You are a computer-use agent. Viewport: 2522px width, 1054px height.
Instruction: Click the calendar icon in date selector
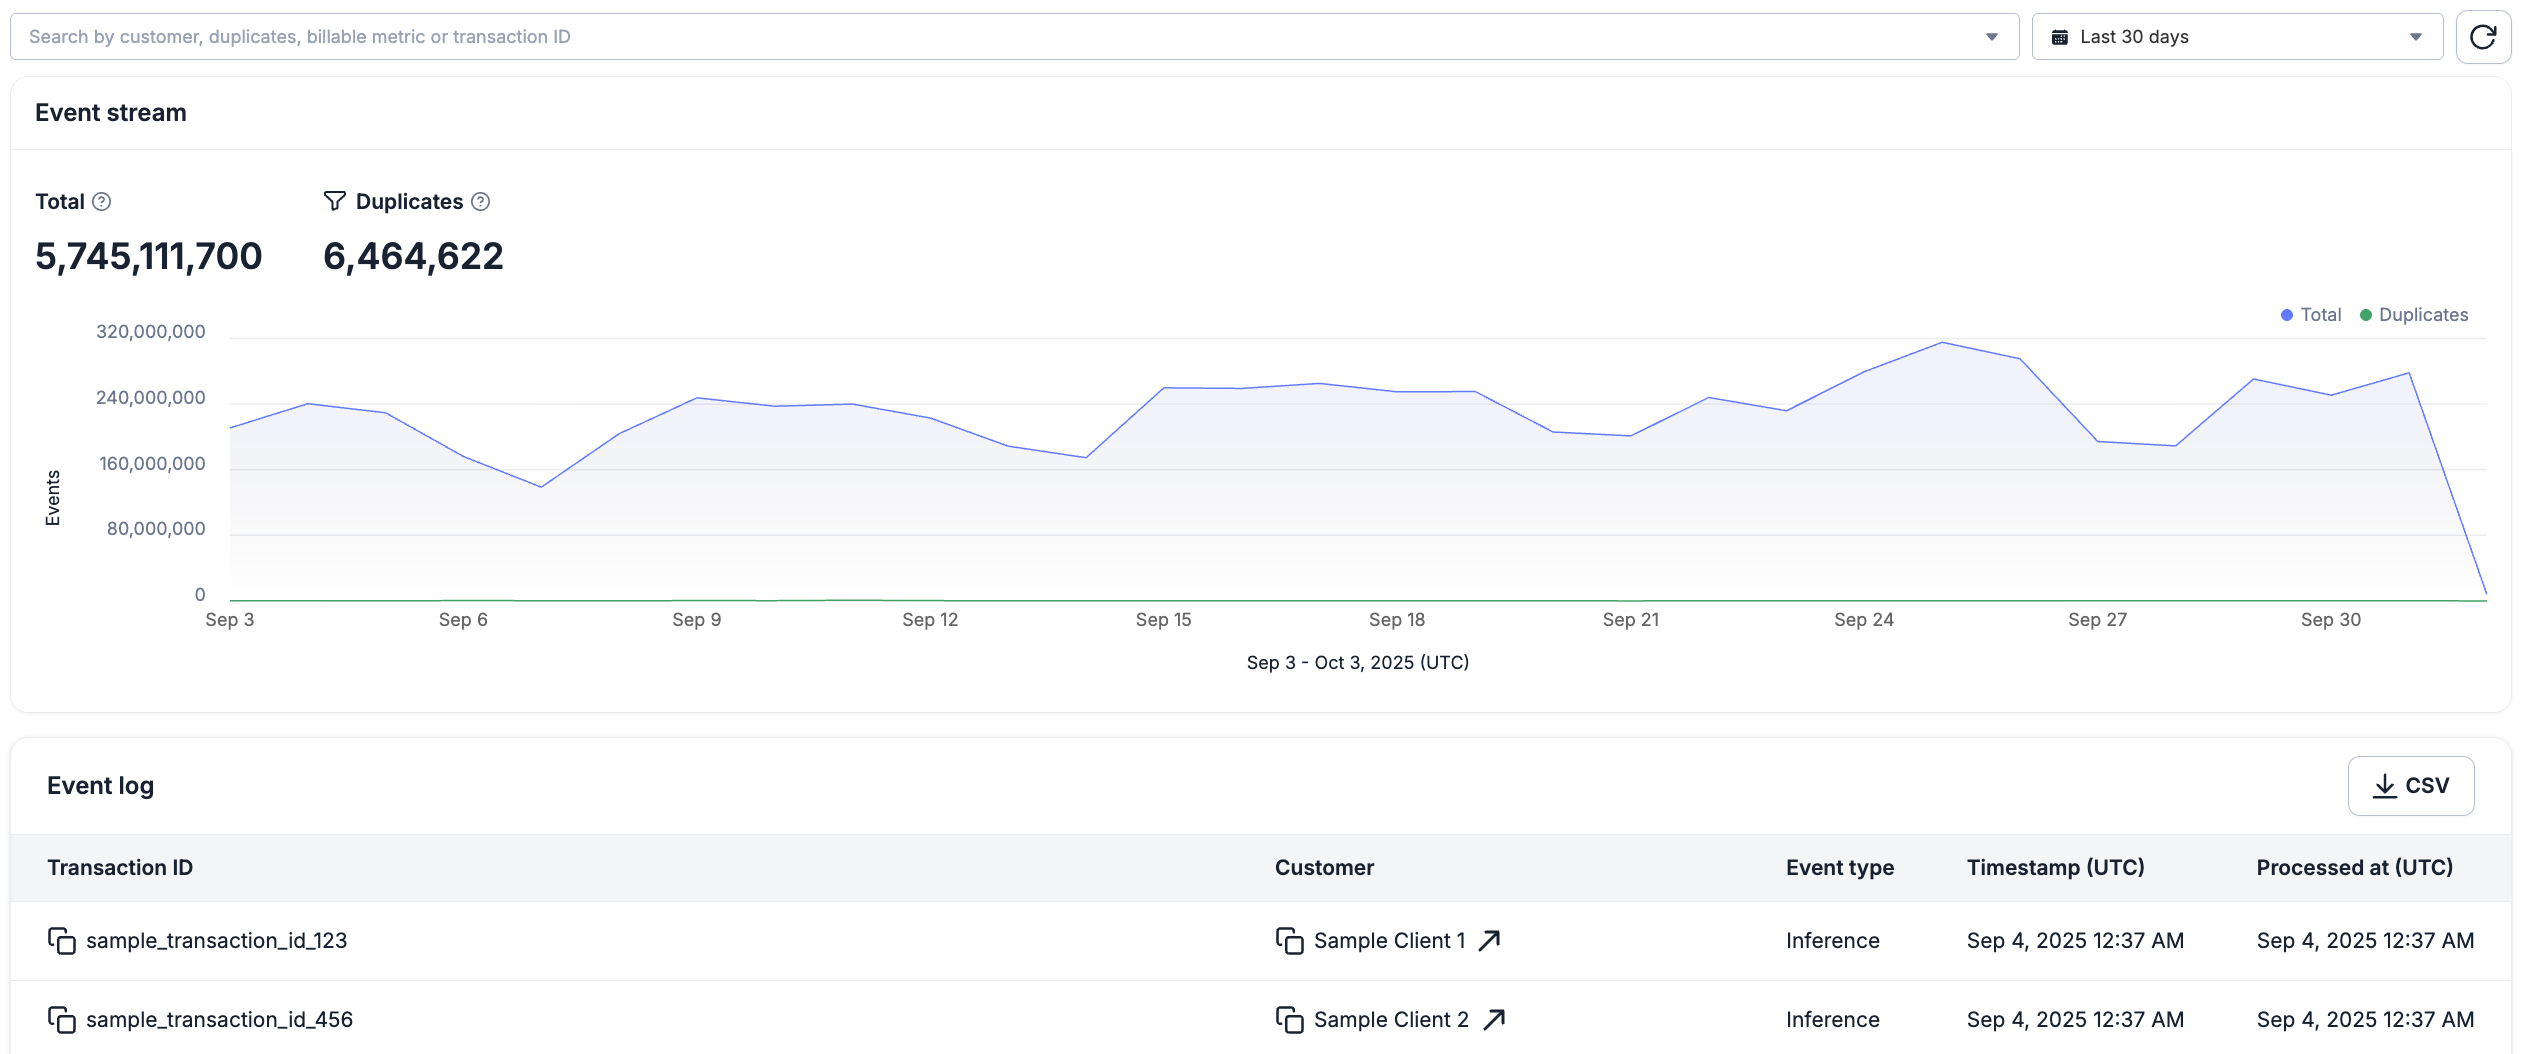(2060, 37)
